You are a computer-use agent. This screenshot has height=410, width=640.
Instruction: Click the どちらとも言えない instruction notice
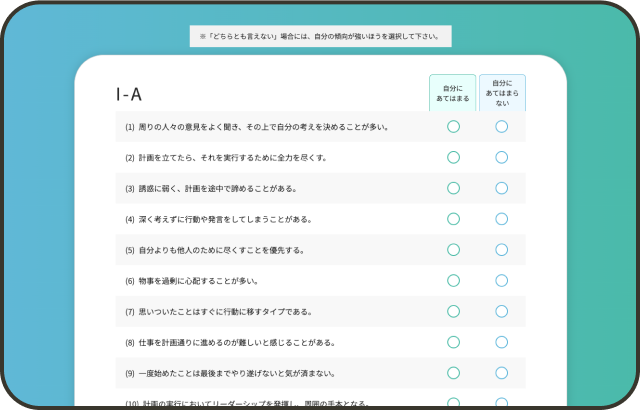point(320,36)
